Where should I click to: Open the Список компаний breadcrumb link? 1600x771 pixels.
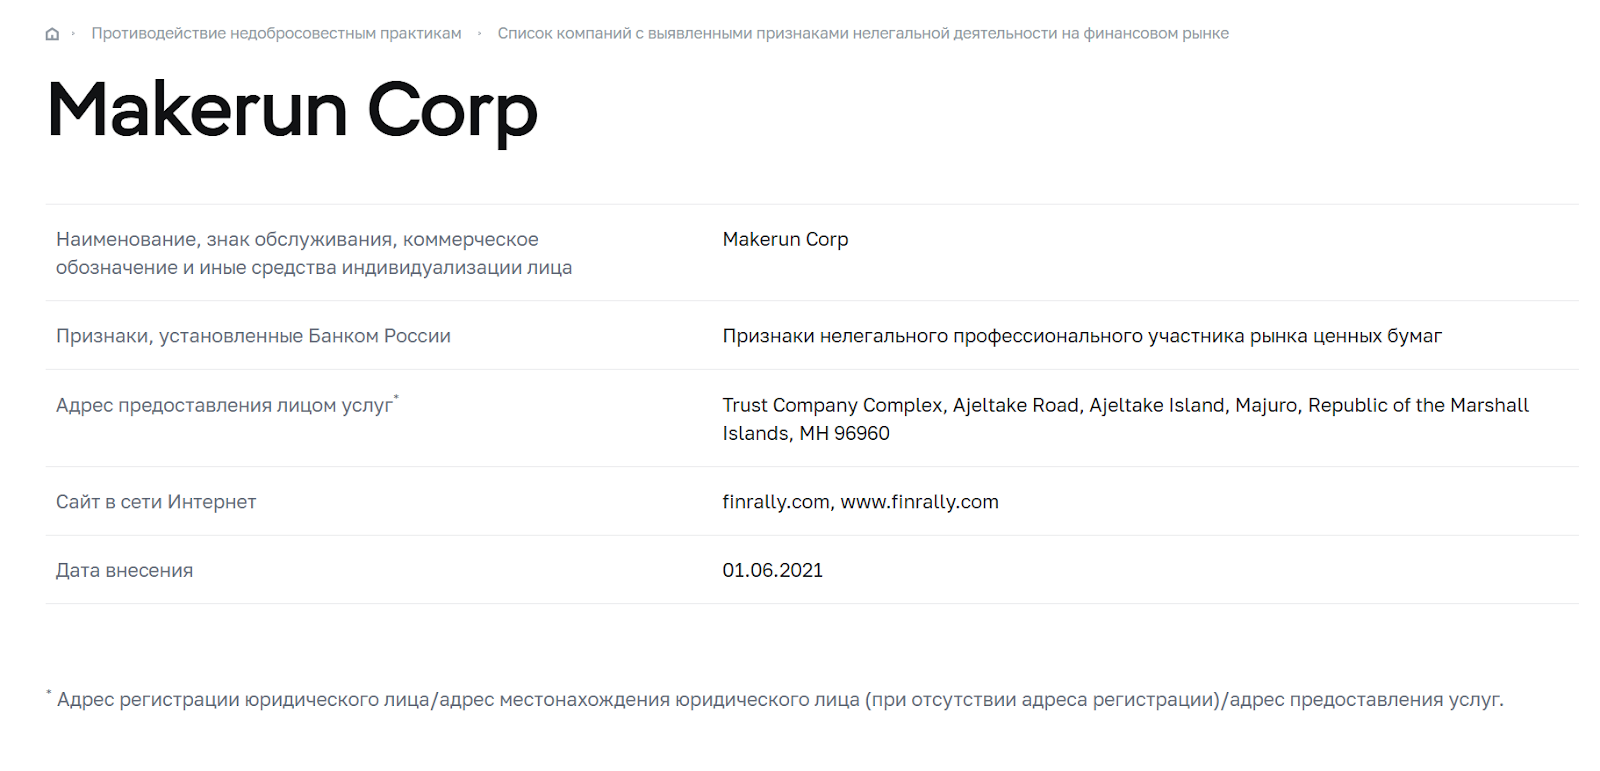click(x=863, y=34)
